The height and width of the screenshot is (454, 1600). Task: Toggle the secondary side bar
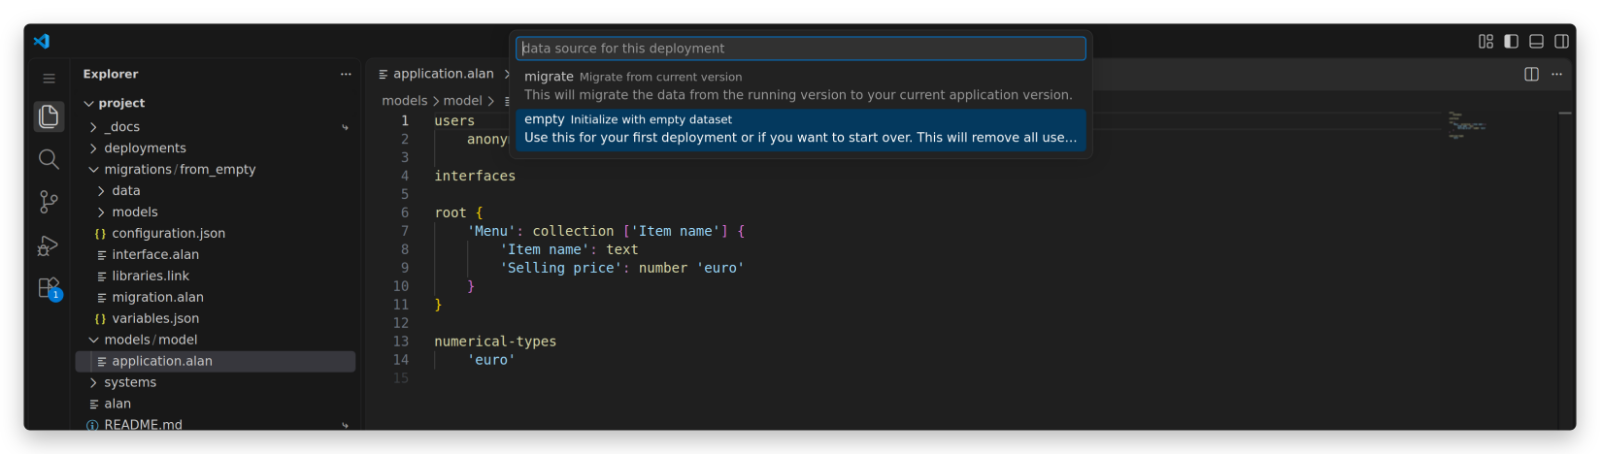click(1561, 41)
